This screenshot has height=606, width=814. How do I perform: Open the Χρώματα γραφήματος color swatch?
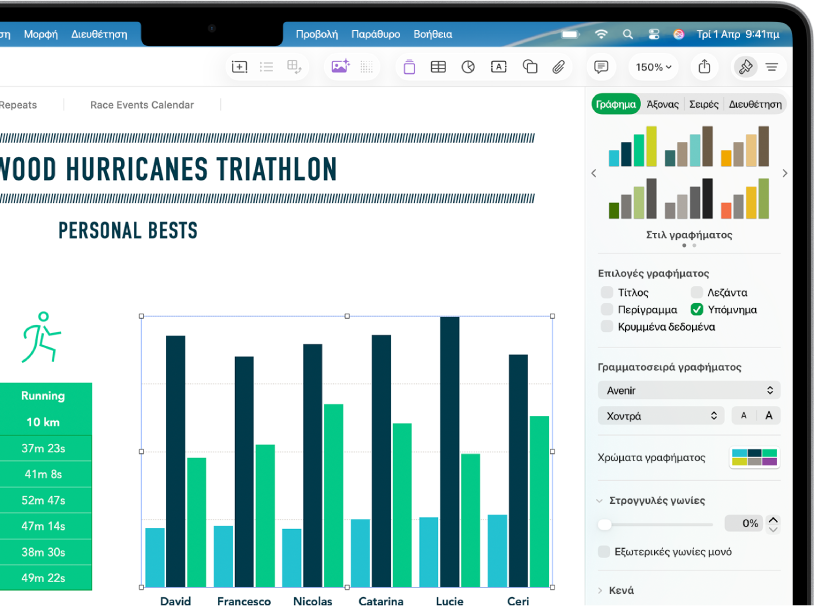[x=754, y=457]
